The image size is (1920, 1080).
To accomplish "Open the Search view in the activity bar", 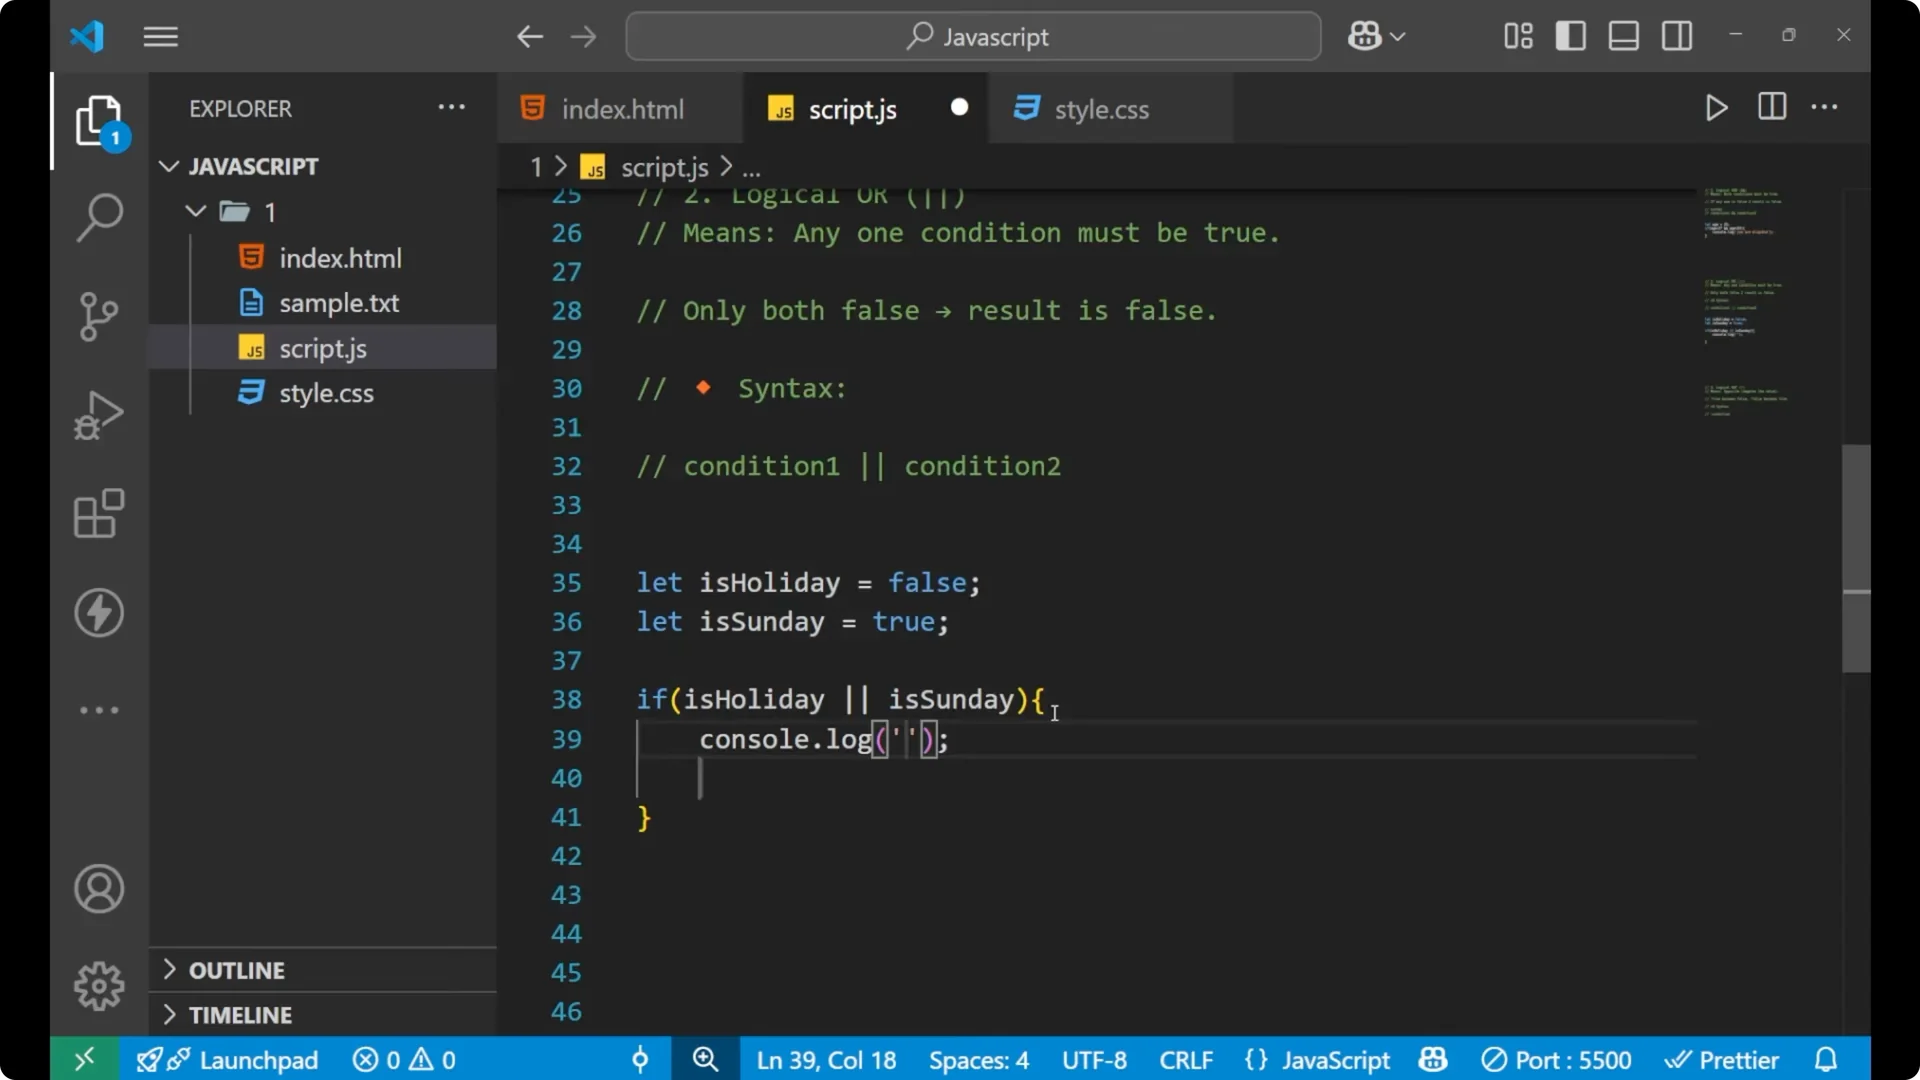I will coord(99,216).
